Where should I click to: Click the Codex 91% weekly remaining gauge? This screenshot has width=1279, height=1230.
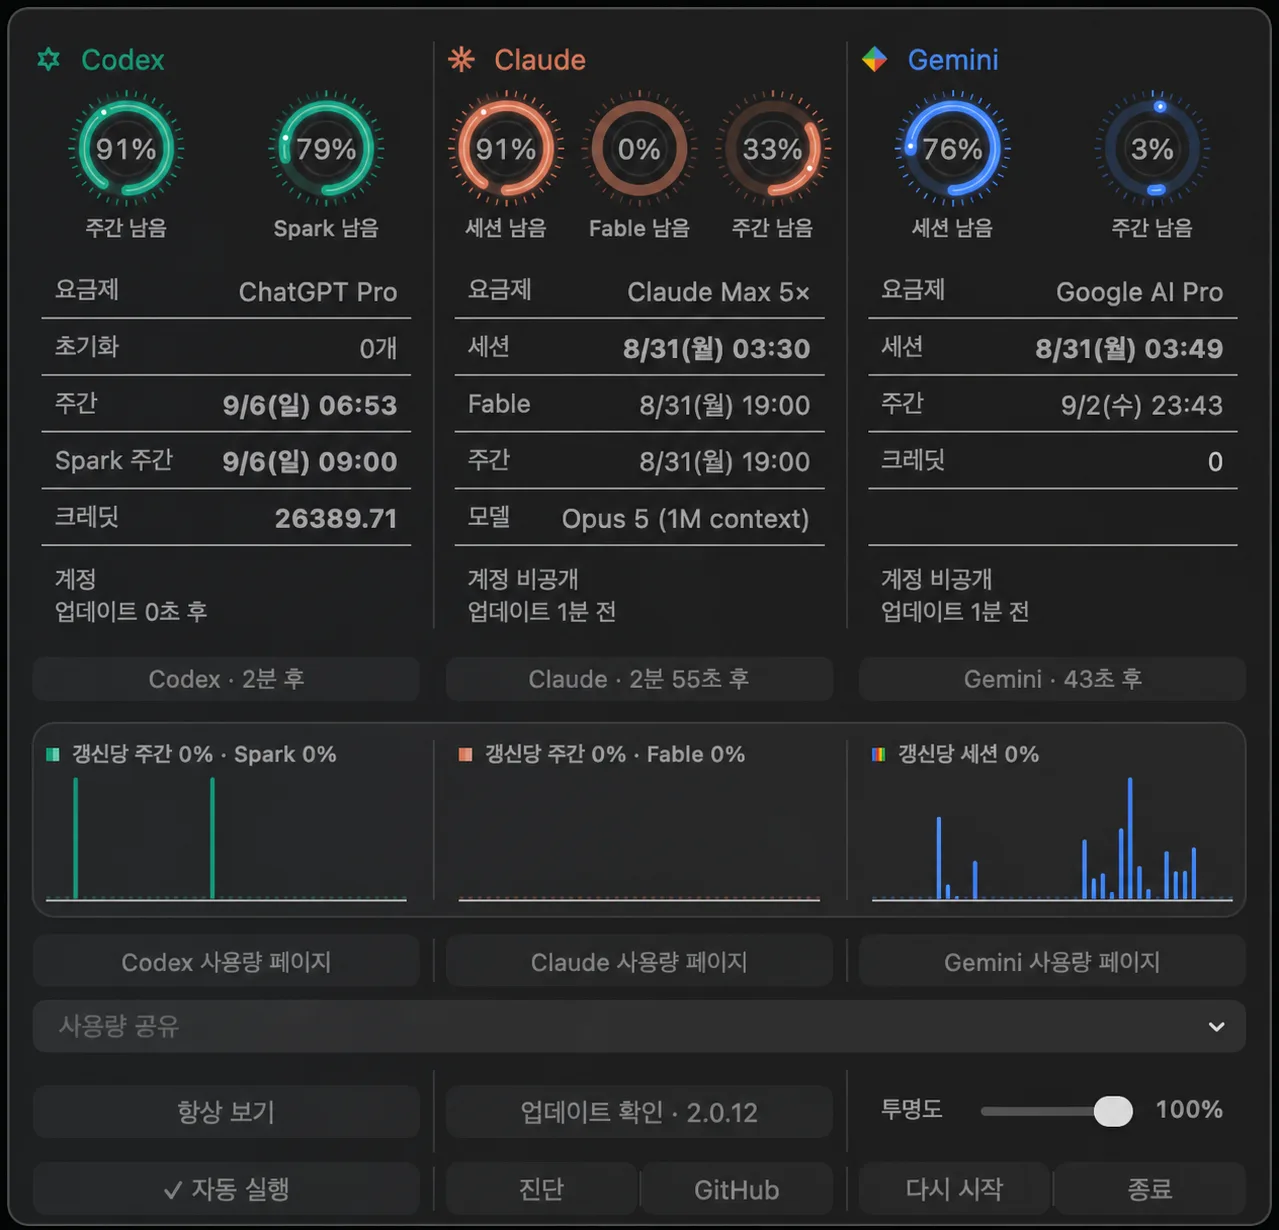(x=126, y=149)
